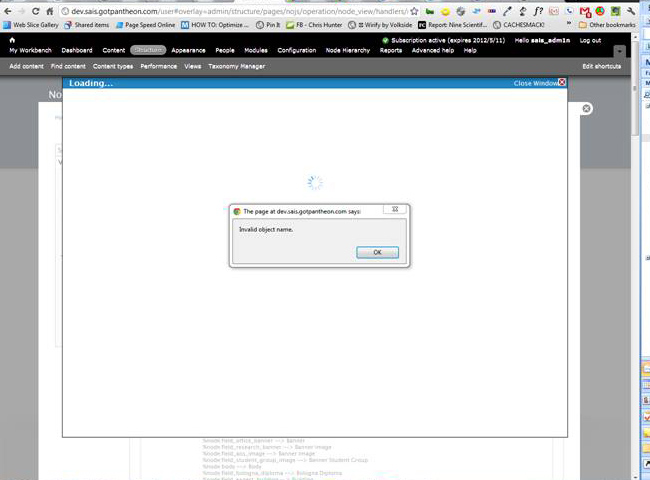Click OK in the Invalid object name dialog
This screenshot has width=650, height=480.
tap(377, 252)
